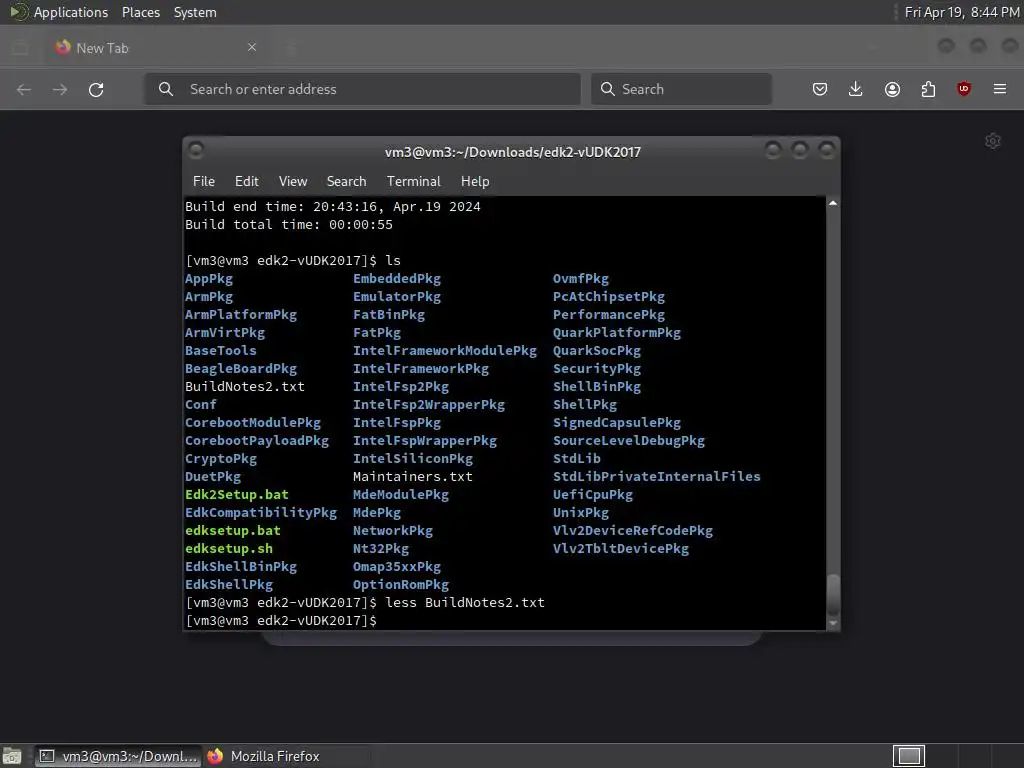
Task: Click terminal scrollbar down arrow
Action: 833,624
